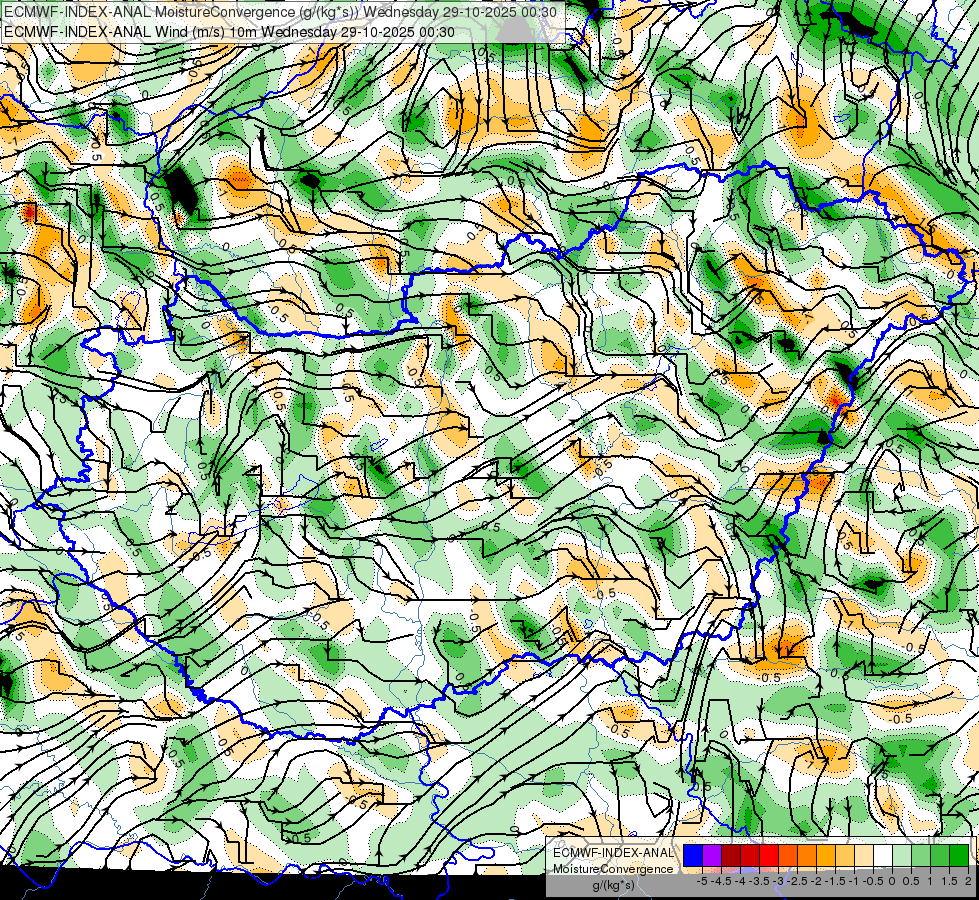Click the MoistureConvergence title line at top
Screen dimensions: 979x900
(x=280, y=12)
